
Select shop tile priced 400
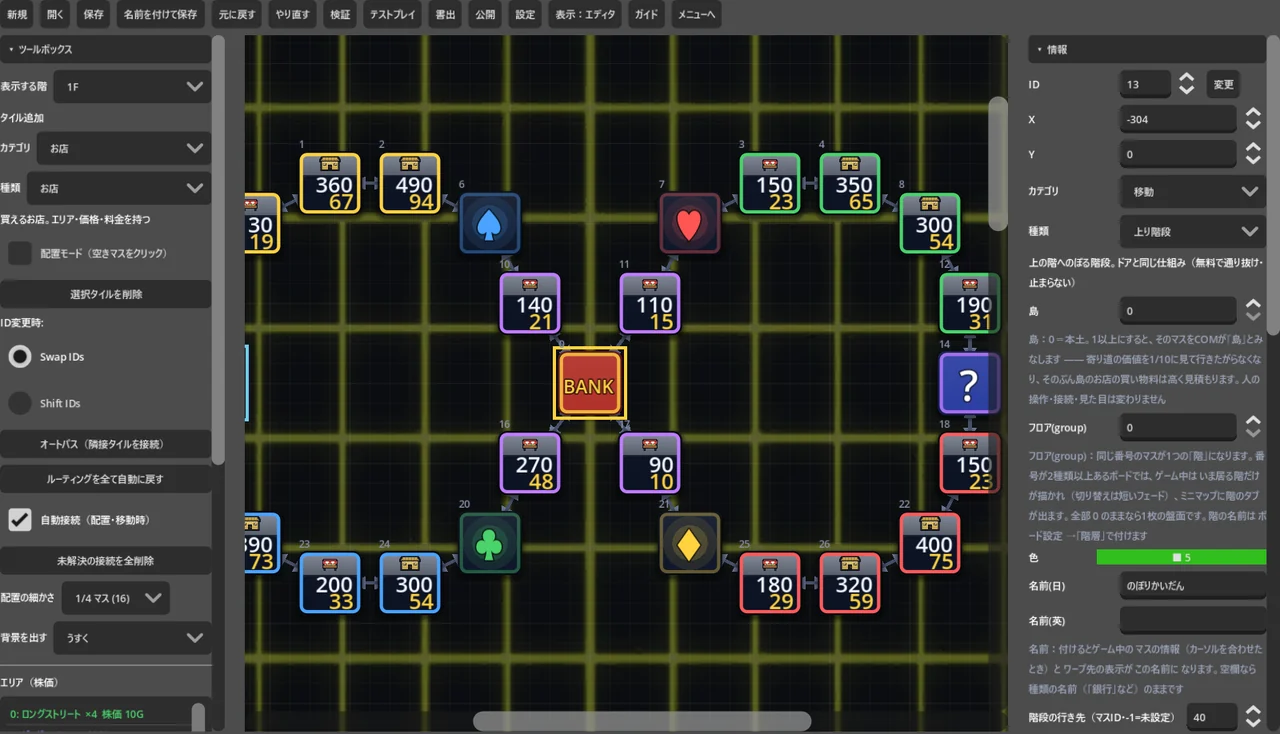pyautogui.click(x=930, y=543)
